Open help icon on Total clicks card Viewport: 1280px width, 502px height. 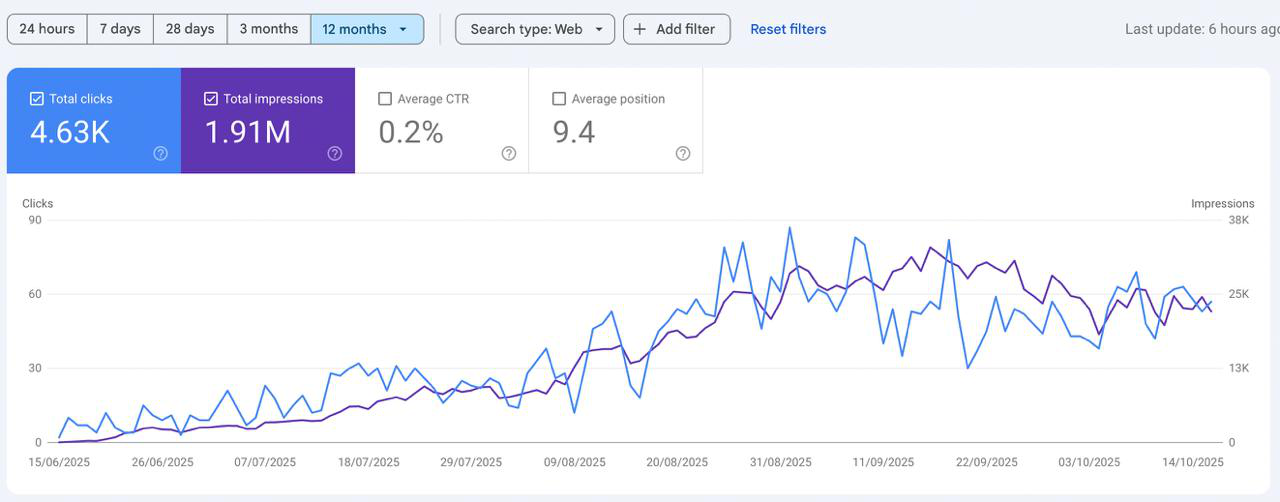[160, 153]
